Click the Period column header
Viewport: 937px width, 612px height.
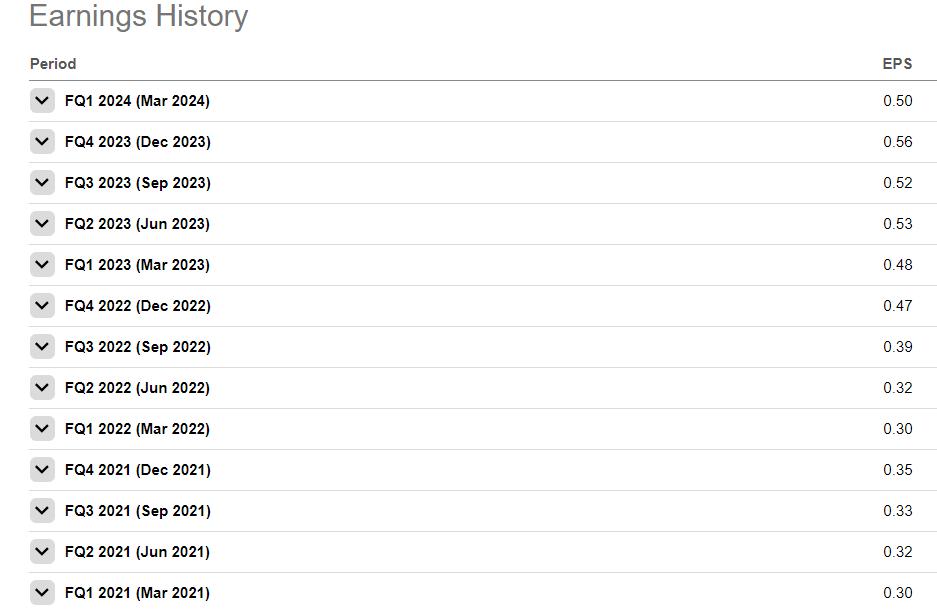(53, 64)
